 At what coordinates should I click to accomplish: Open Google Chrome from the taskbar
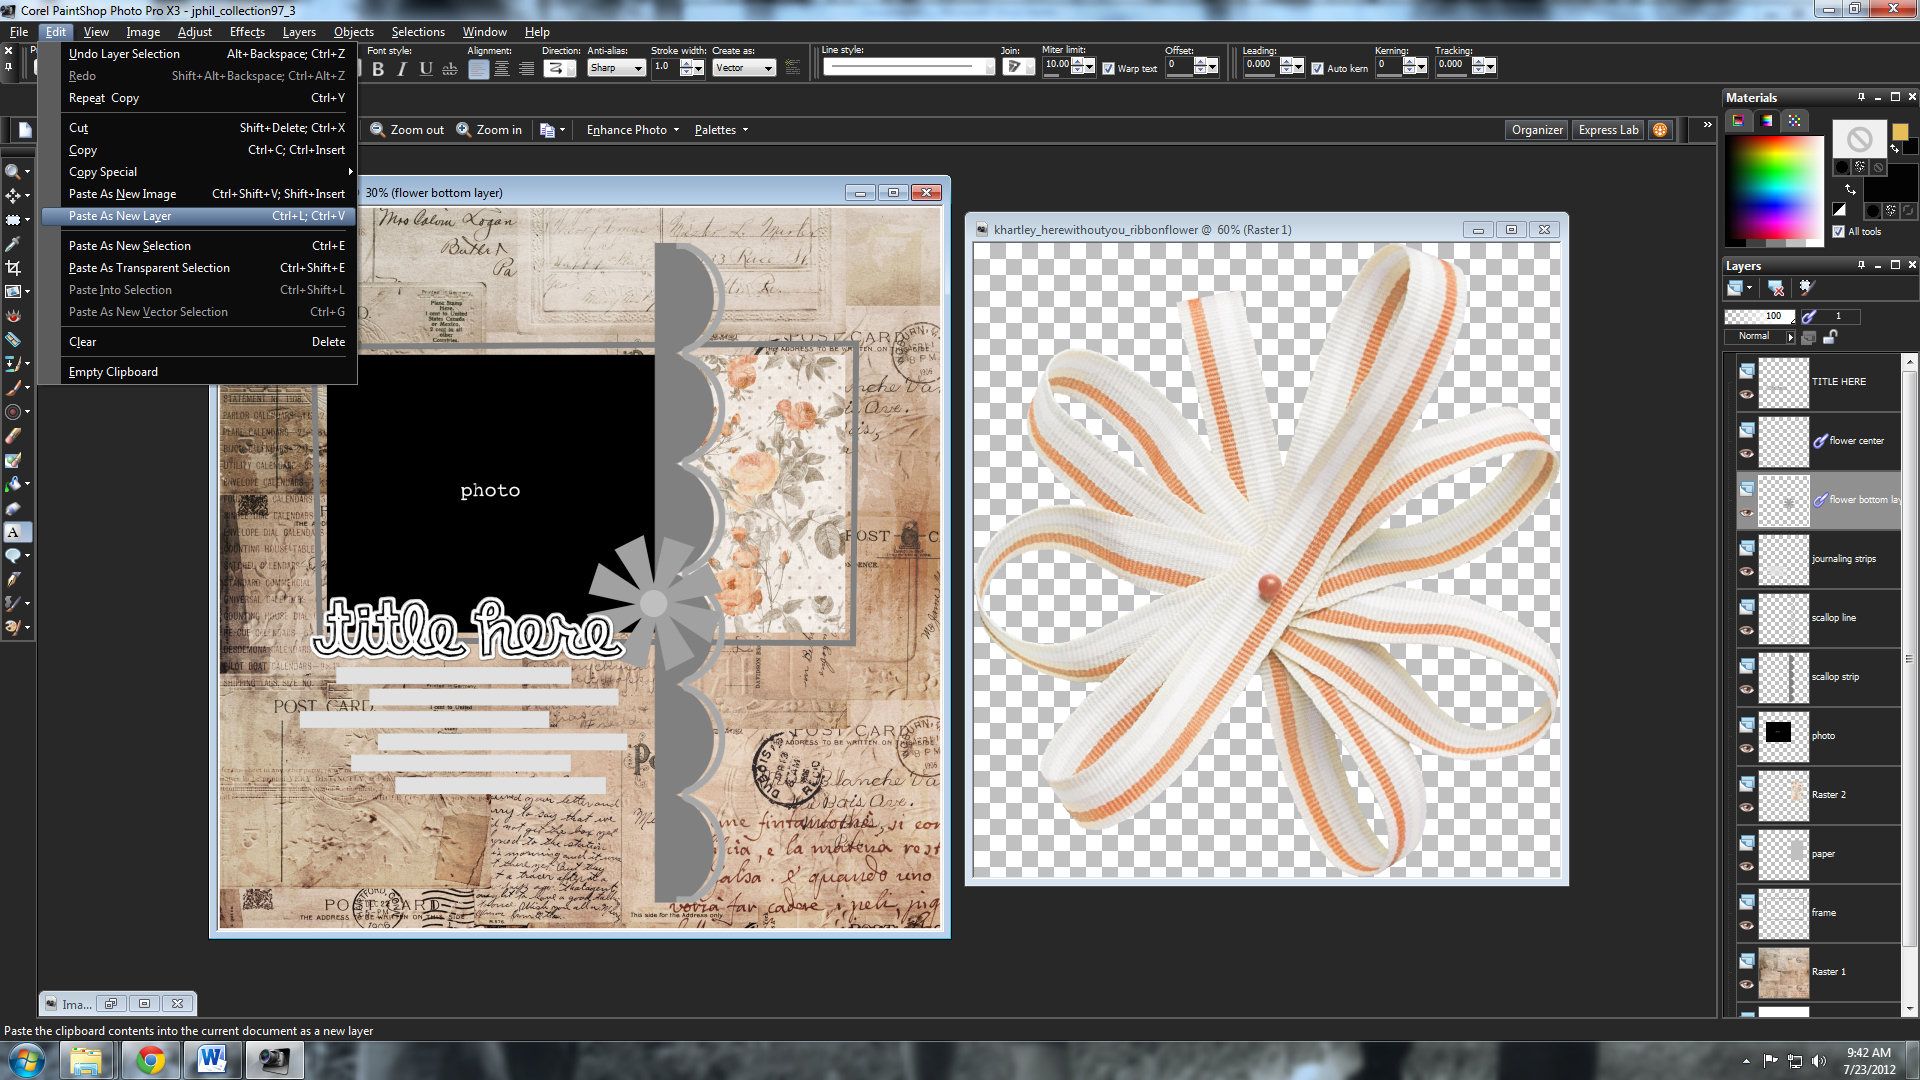pyautogui.click(x=150, y=1060)
